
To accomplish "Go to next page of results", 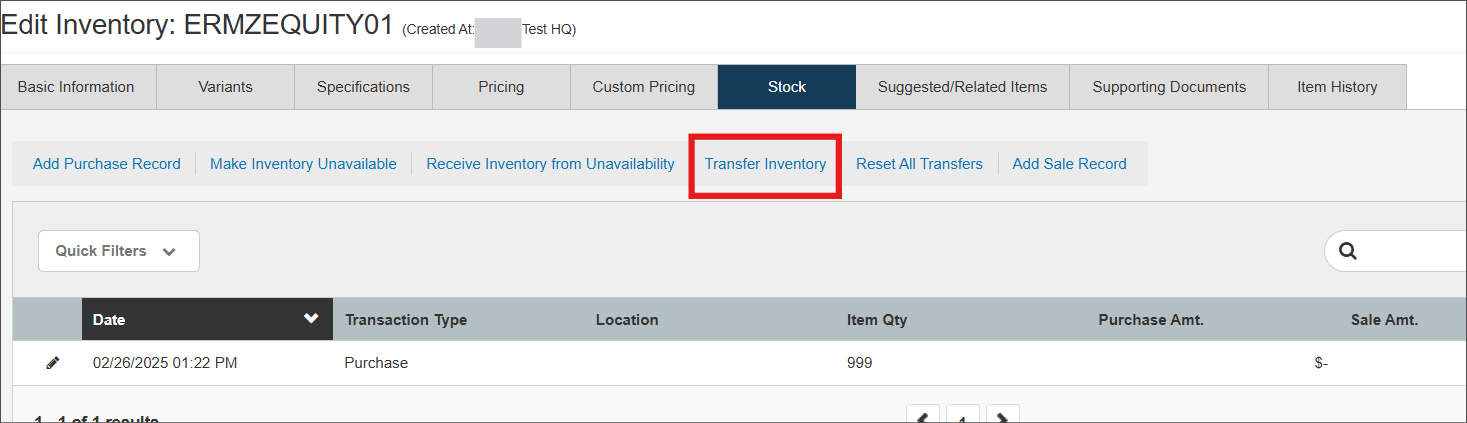I will 1002,416.
